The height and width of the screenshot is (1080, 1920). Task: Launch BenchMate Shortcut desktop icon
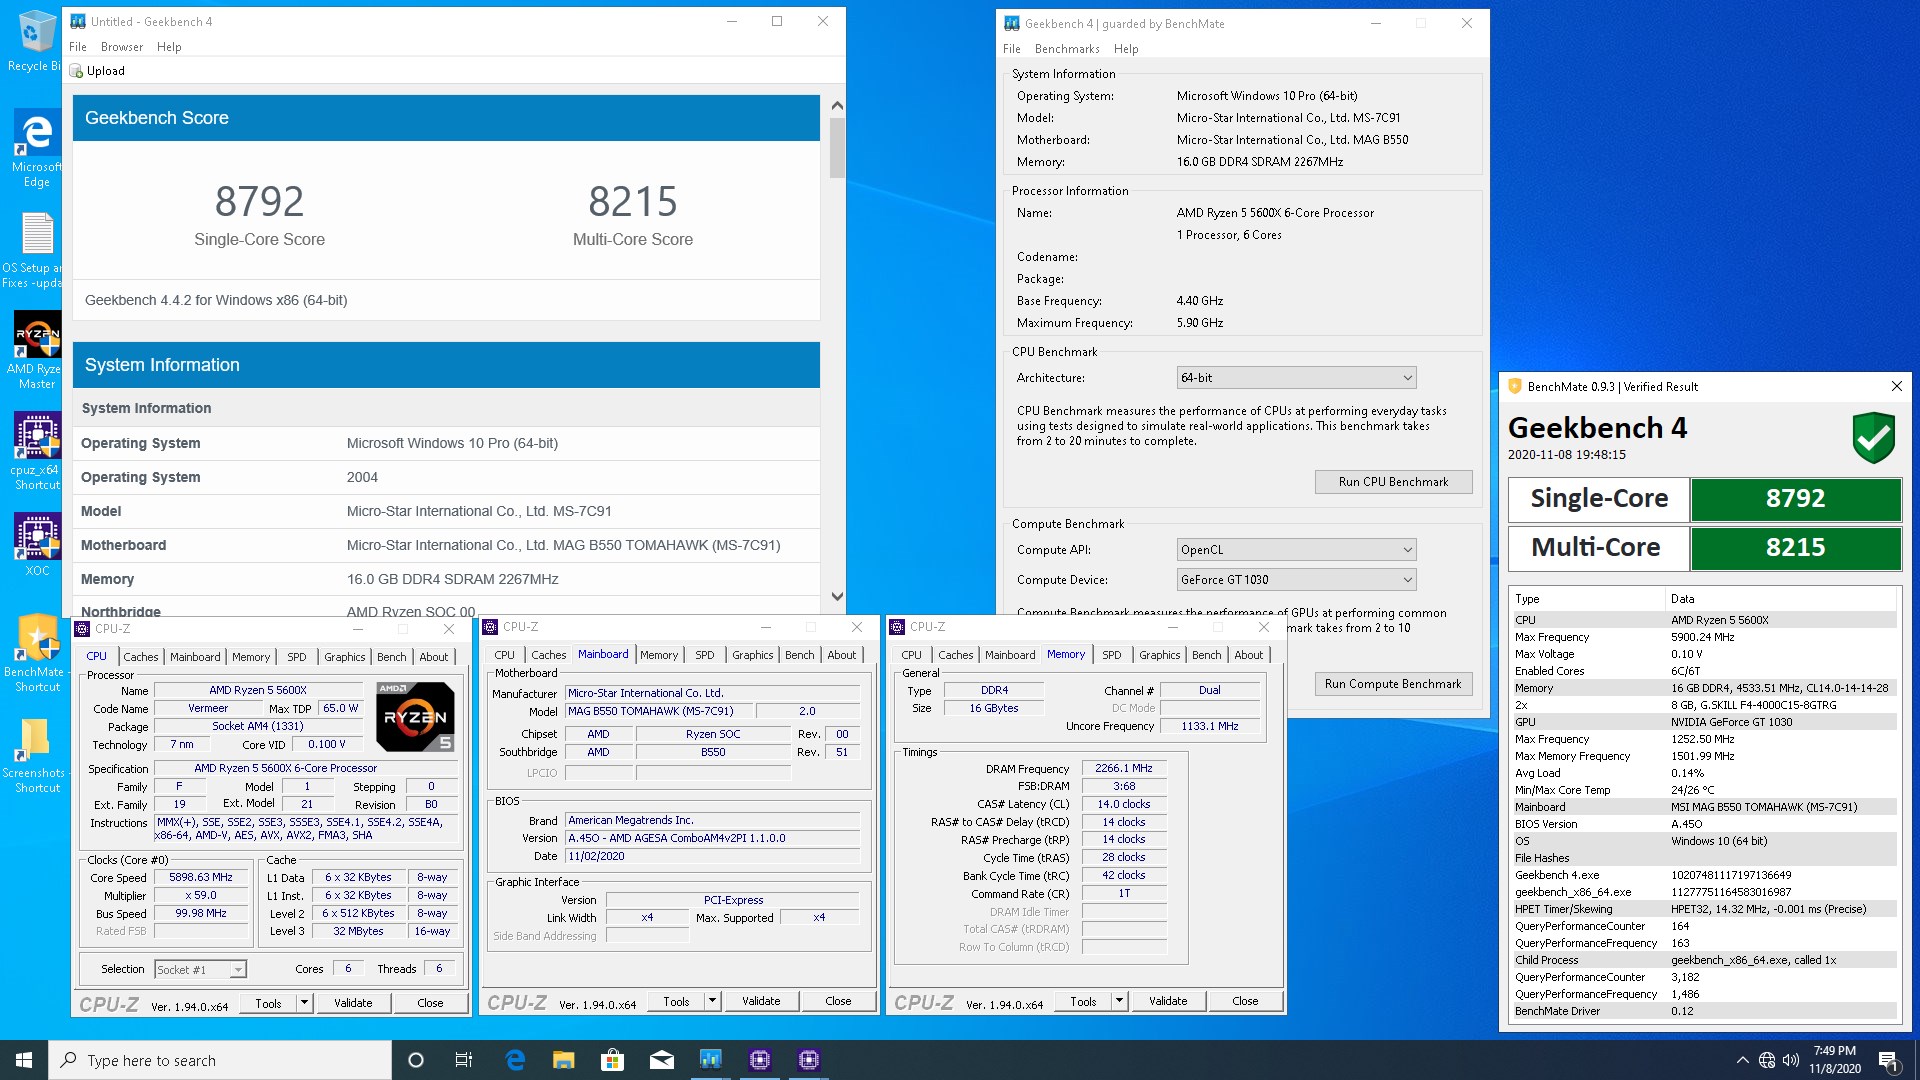[x=36, y=653]
